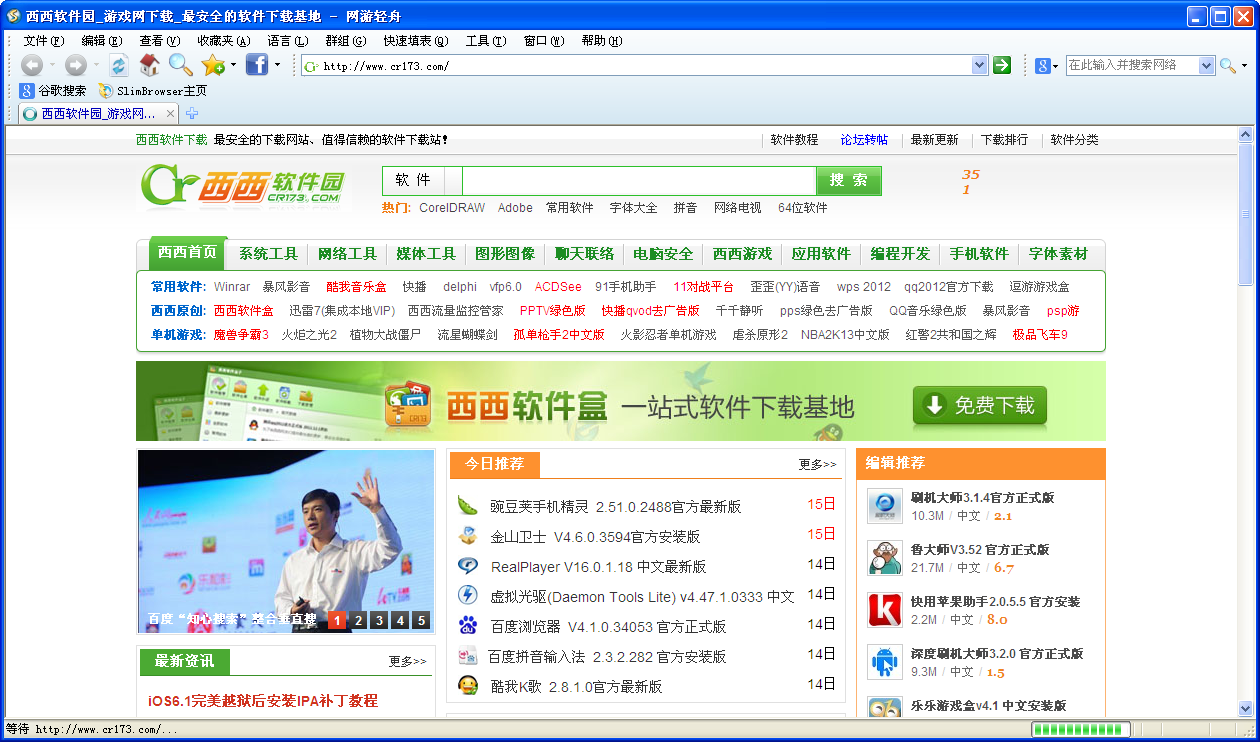Image resolution: width=1260 pixels, height=742 pixels.
Task: Open the SlimBrowser主页 bookmark
Action: point(153,91)
